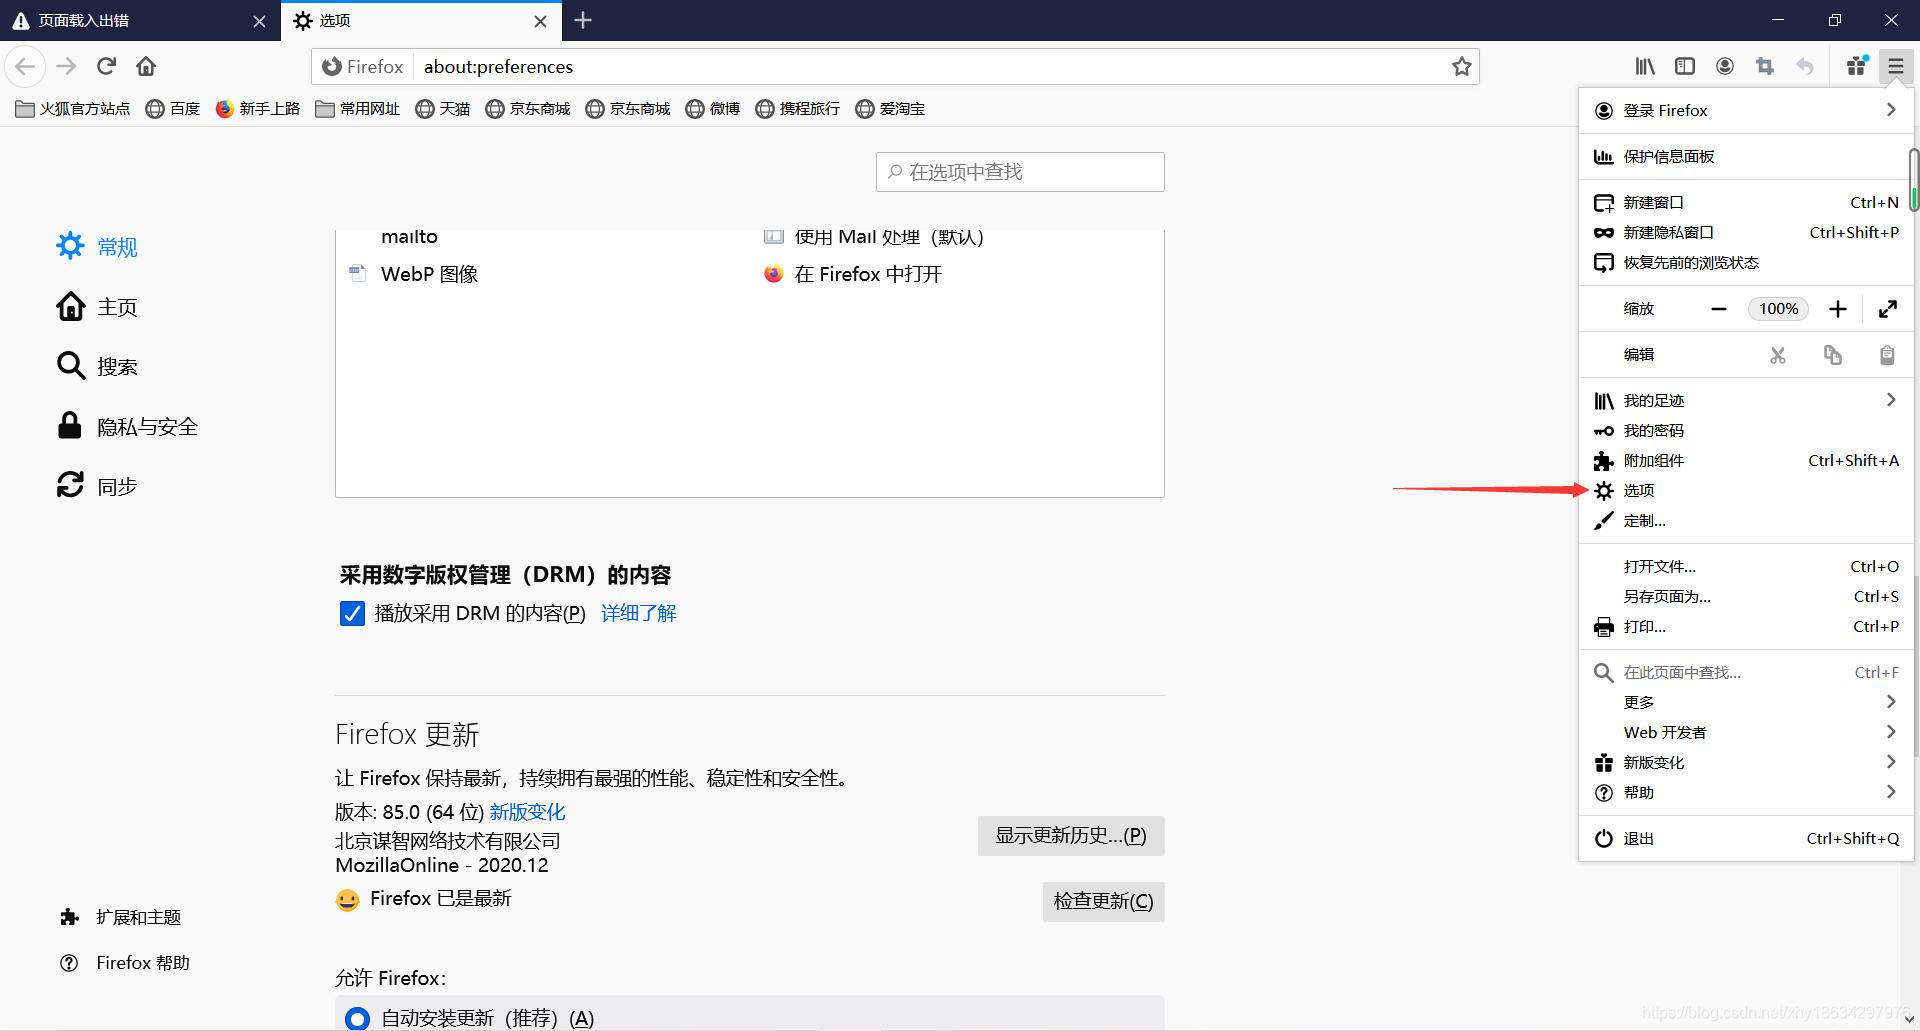
Task: Choose 定制... in the menu
Action: coord(1745,520)
